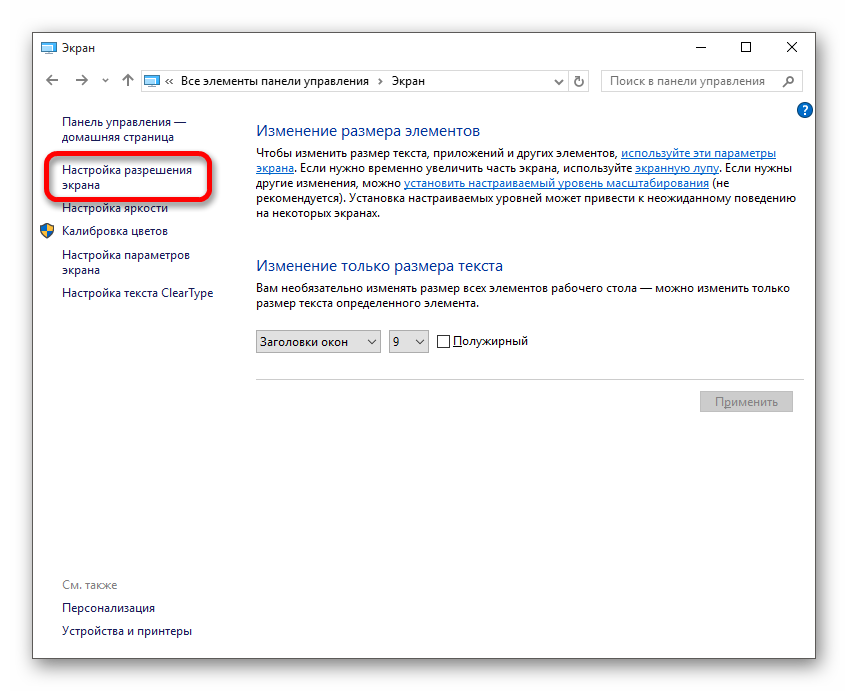
Task: Enable the Полужирный checkbox
Action: [444, 342]
